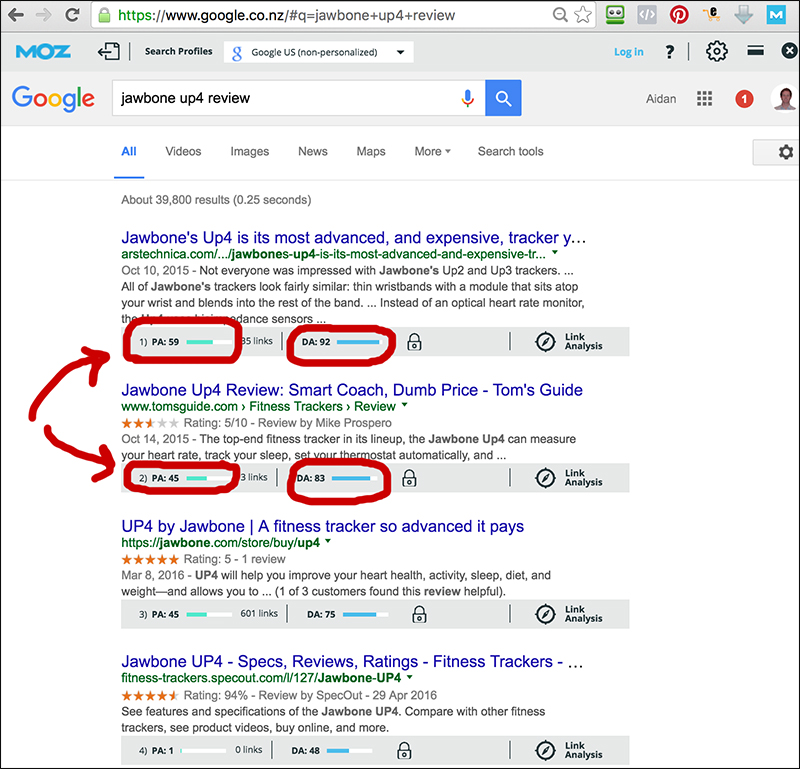Screen dimensions: 800x769
Task: Click the green padlock in the address bar
Action: pos(104,15)
